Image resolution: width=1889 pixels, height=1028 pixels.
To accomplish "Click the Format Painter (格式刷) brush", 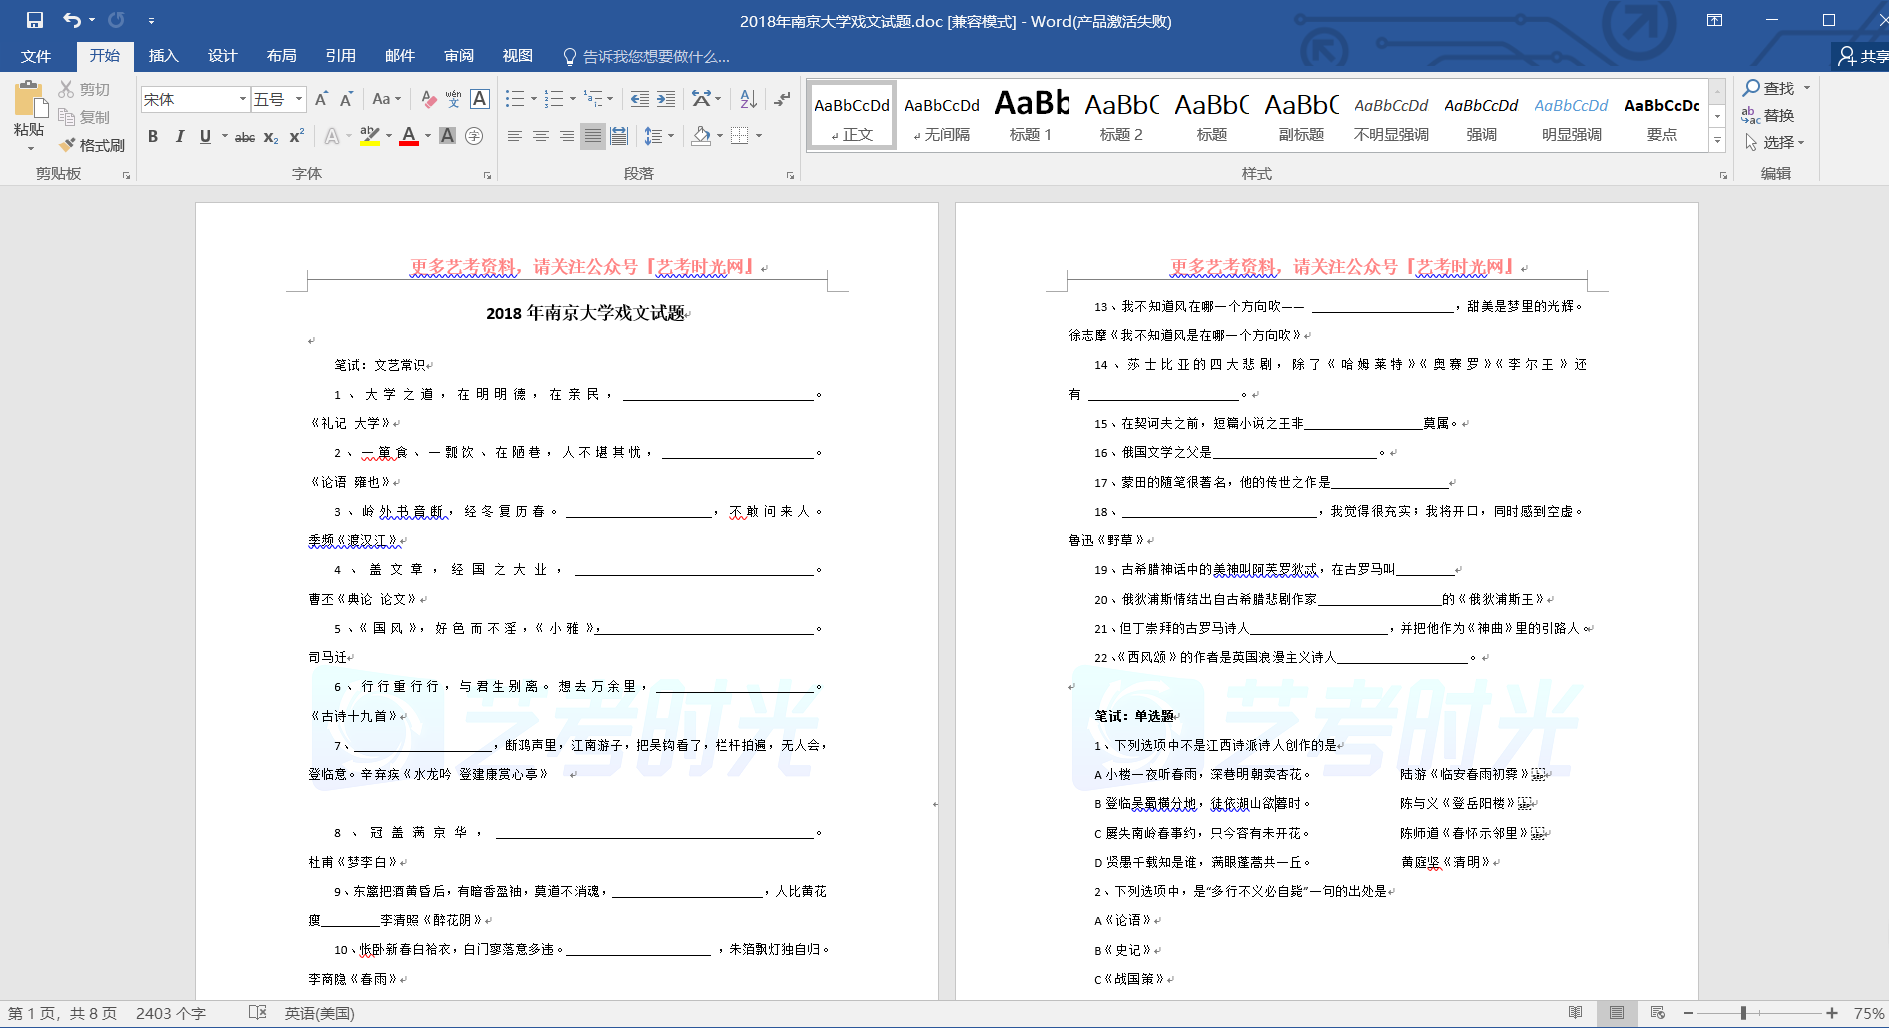I will coord(91,145).
